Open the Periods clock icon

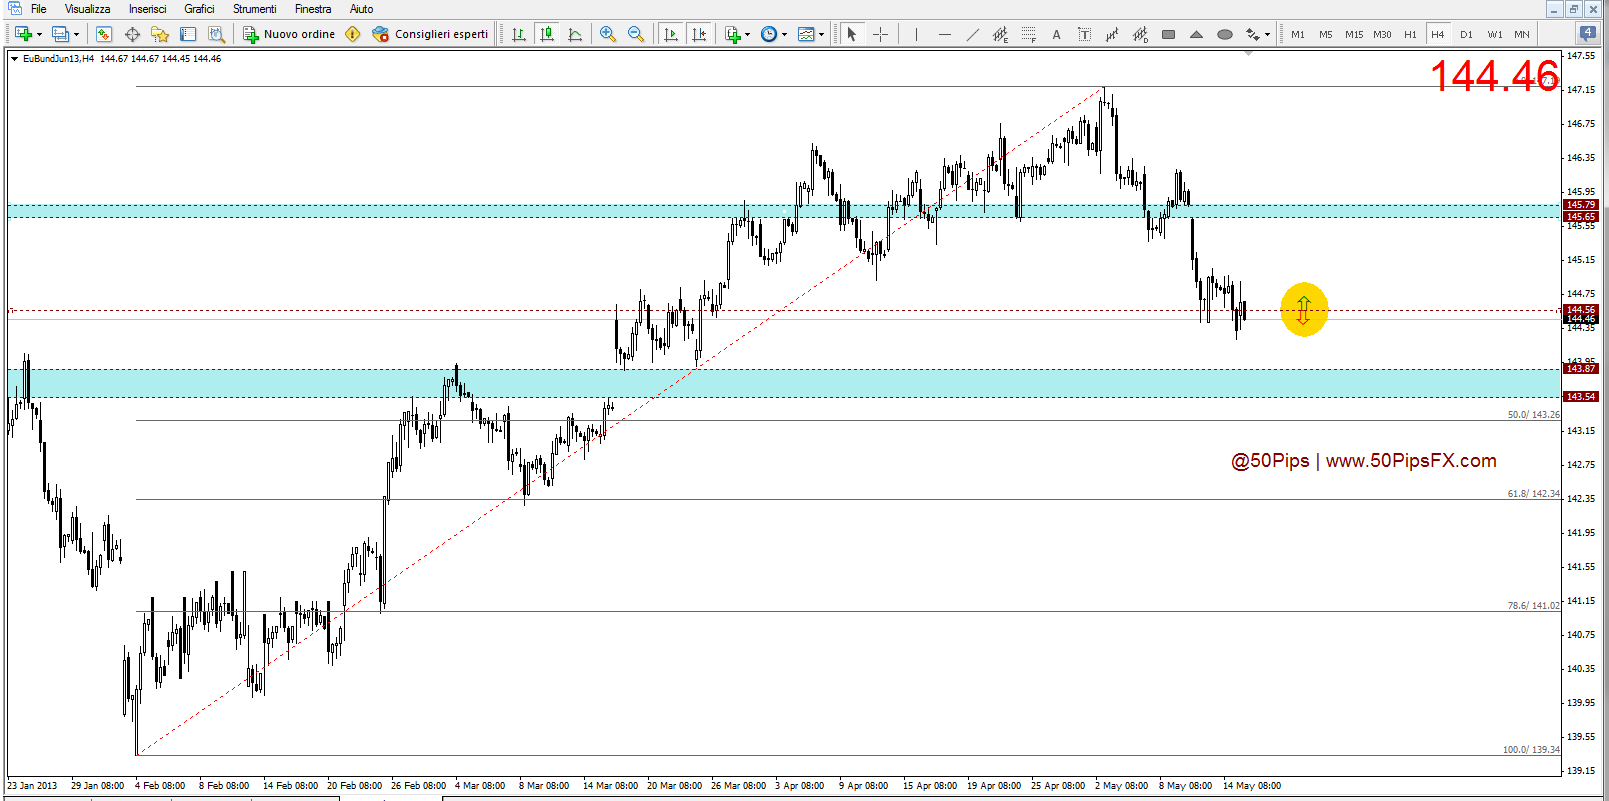point(768,34)
